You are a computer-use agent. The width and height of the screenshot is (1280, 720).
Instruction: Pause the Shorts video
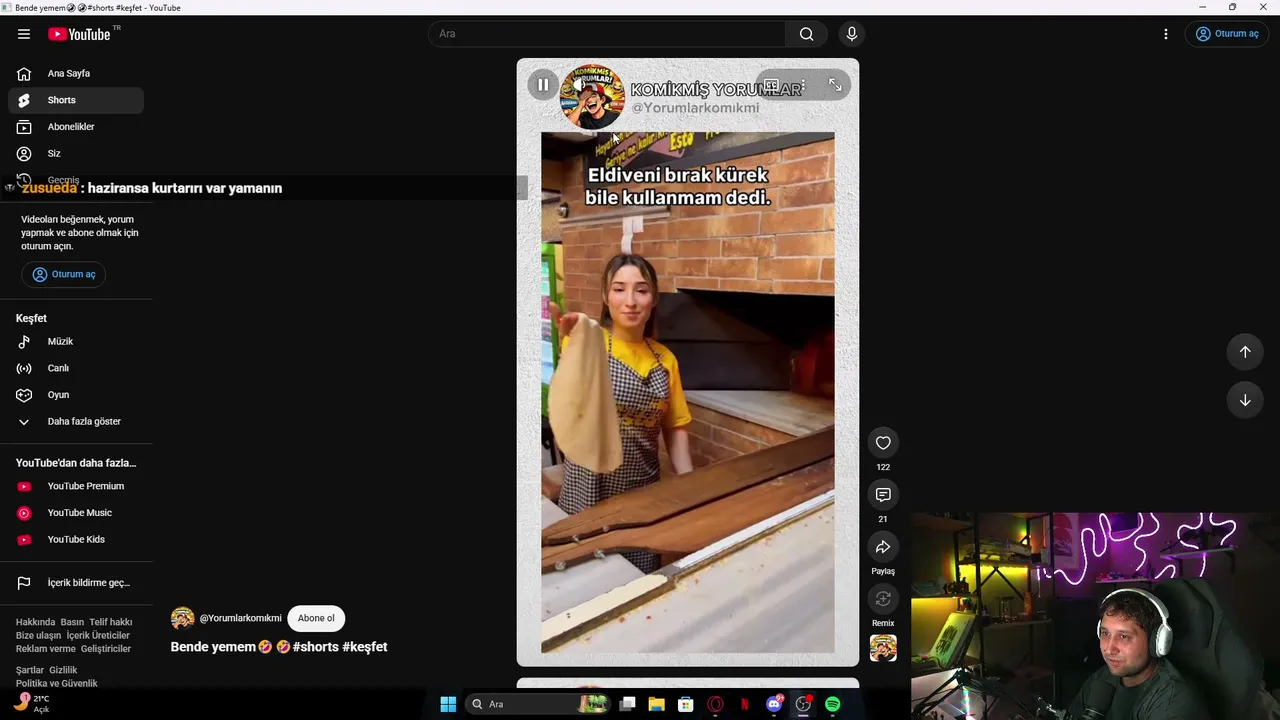tap(543, 85)
